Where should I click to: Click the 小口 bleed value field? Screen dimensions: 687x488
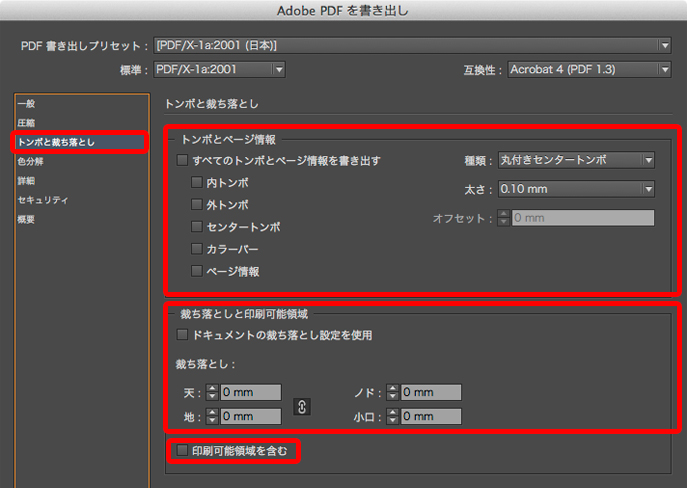tap(431, 416)
